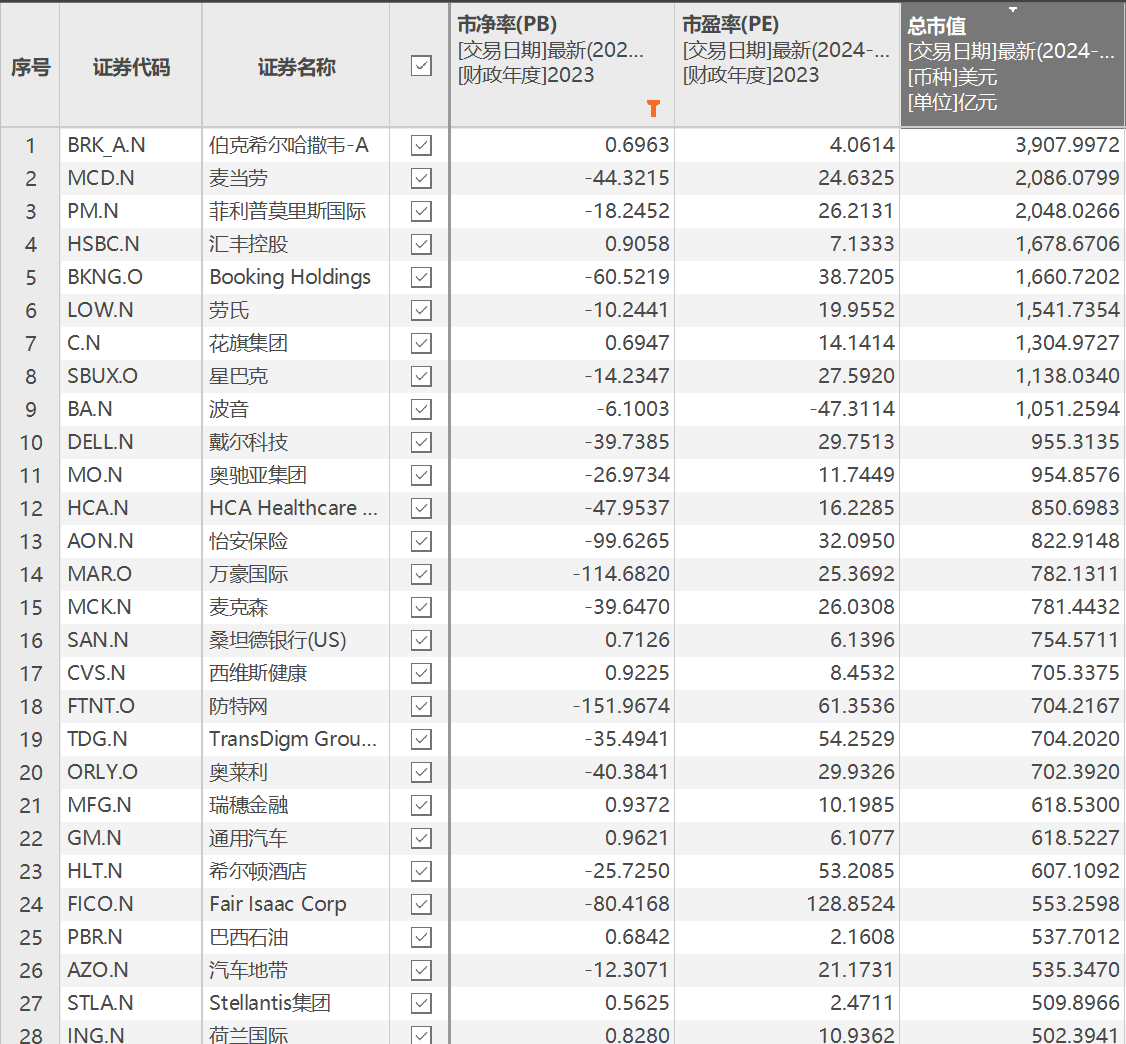
Task: Select security code FTNT.O
Action: coord(101,707)
